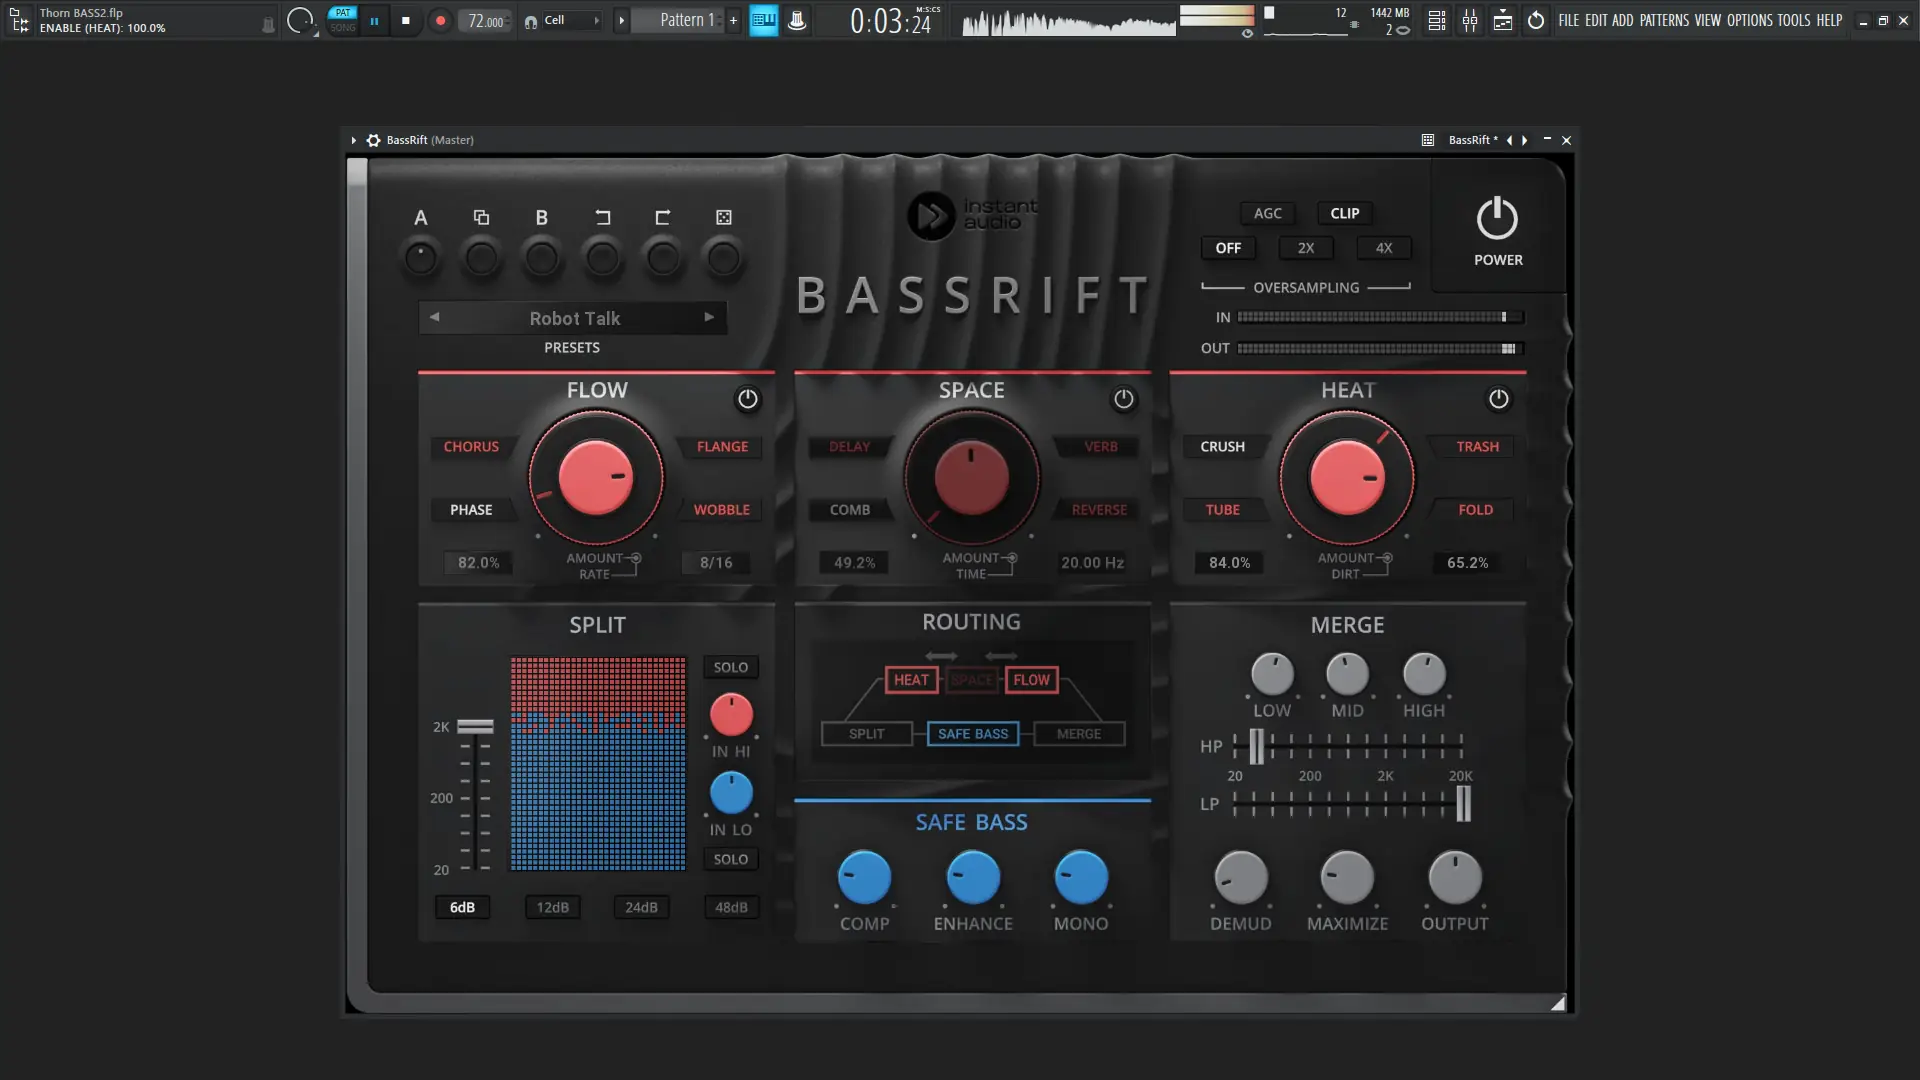Toggle the FLOW section power button
This screenshot has height=1080, width=1920.
[747, 399]
